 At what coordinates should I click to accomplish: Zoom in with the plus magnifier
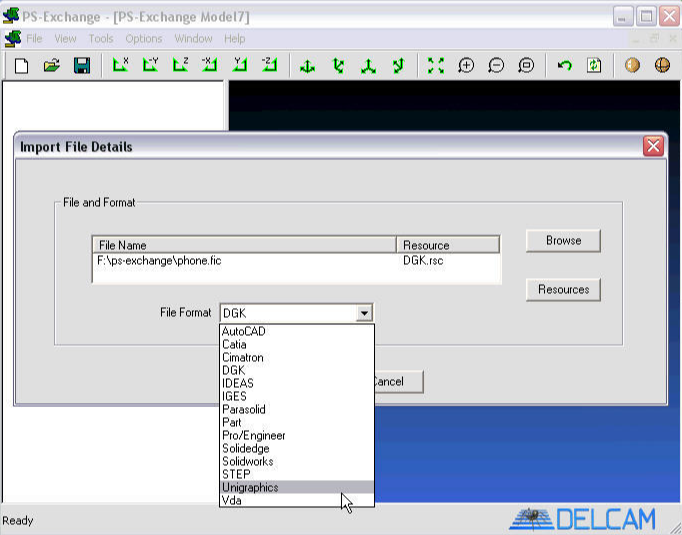tap(466, 66)
